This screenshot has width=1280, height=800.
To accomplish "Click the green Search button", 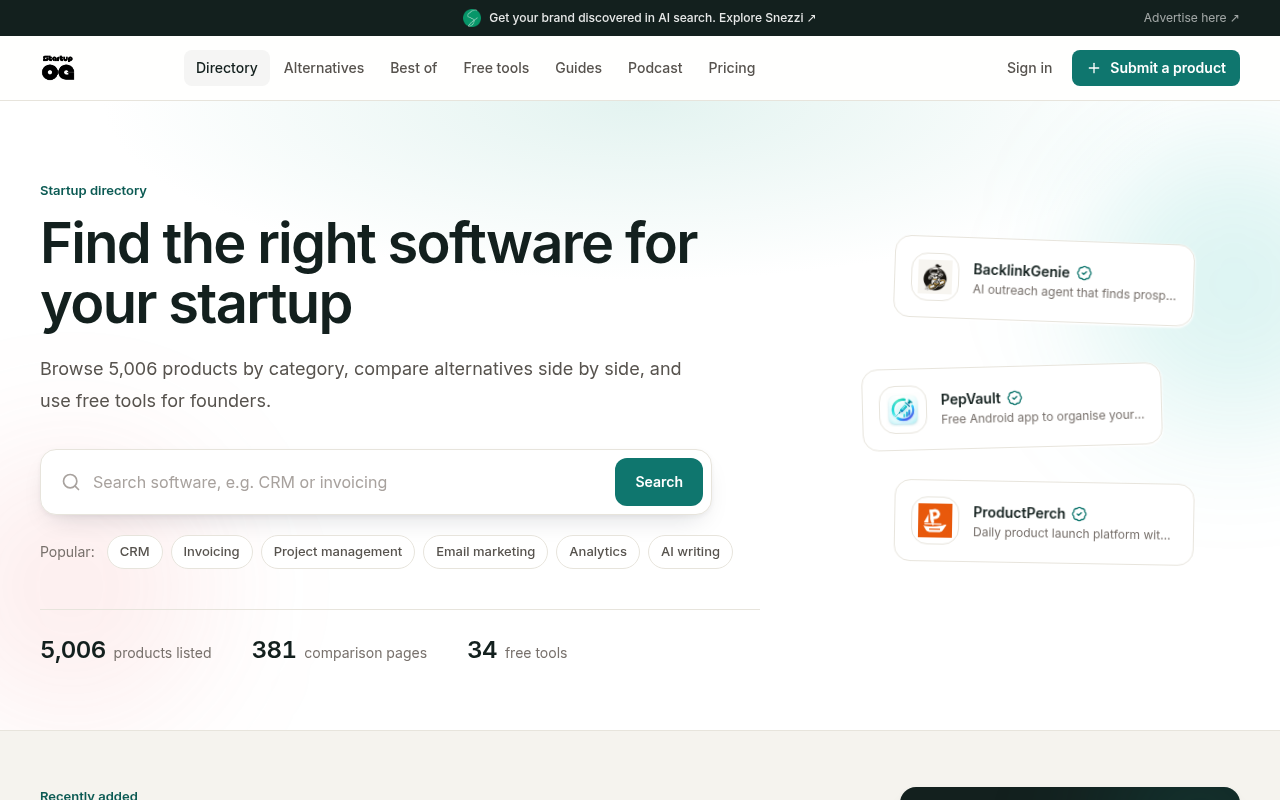I will point(659,482).
